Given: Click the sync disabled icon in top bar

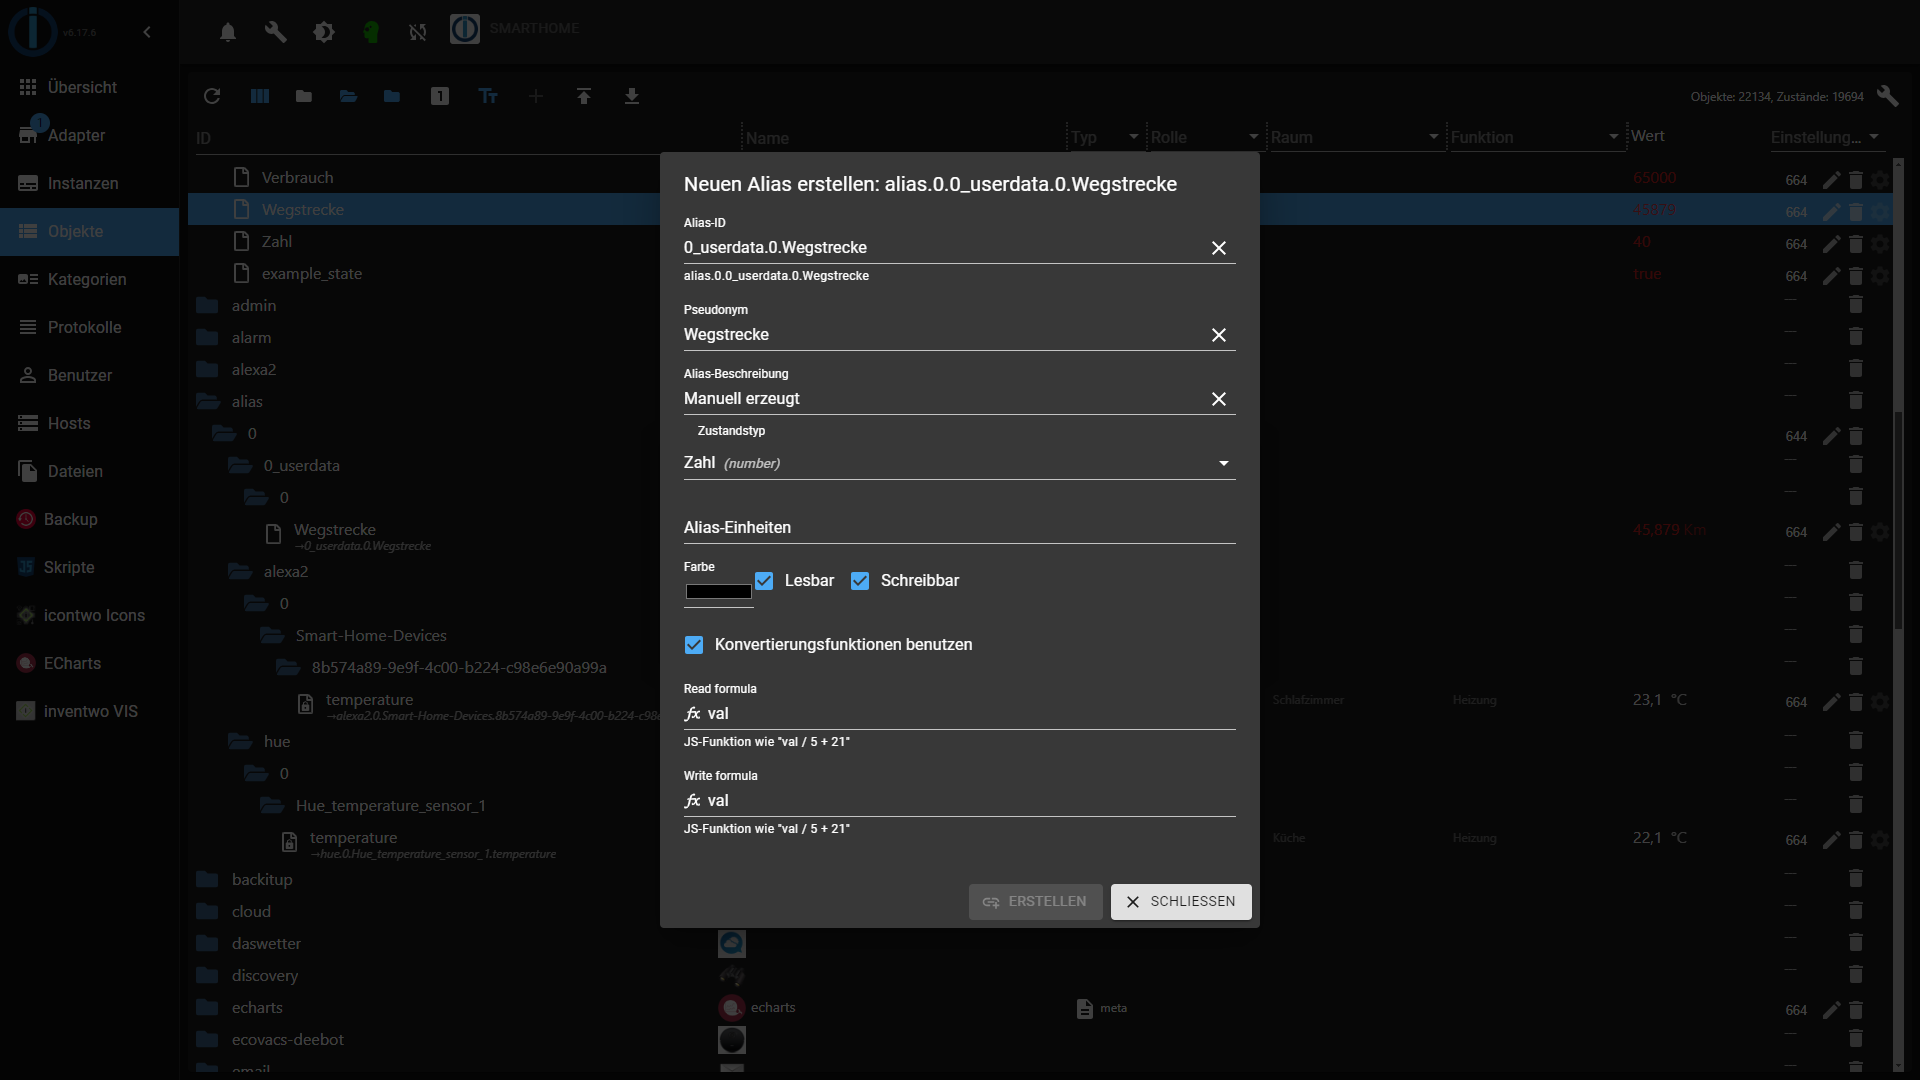Looking at the screenshot, I should click(x=418, y=32).
